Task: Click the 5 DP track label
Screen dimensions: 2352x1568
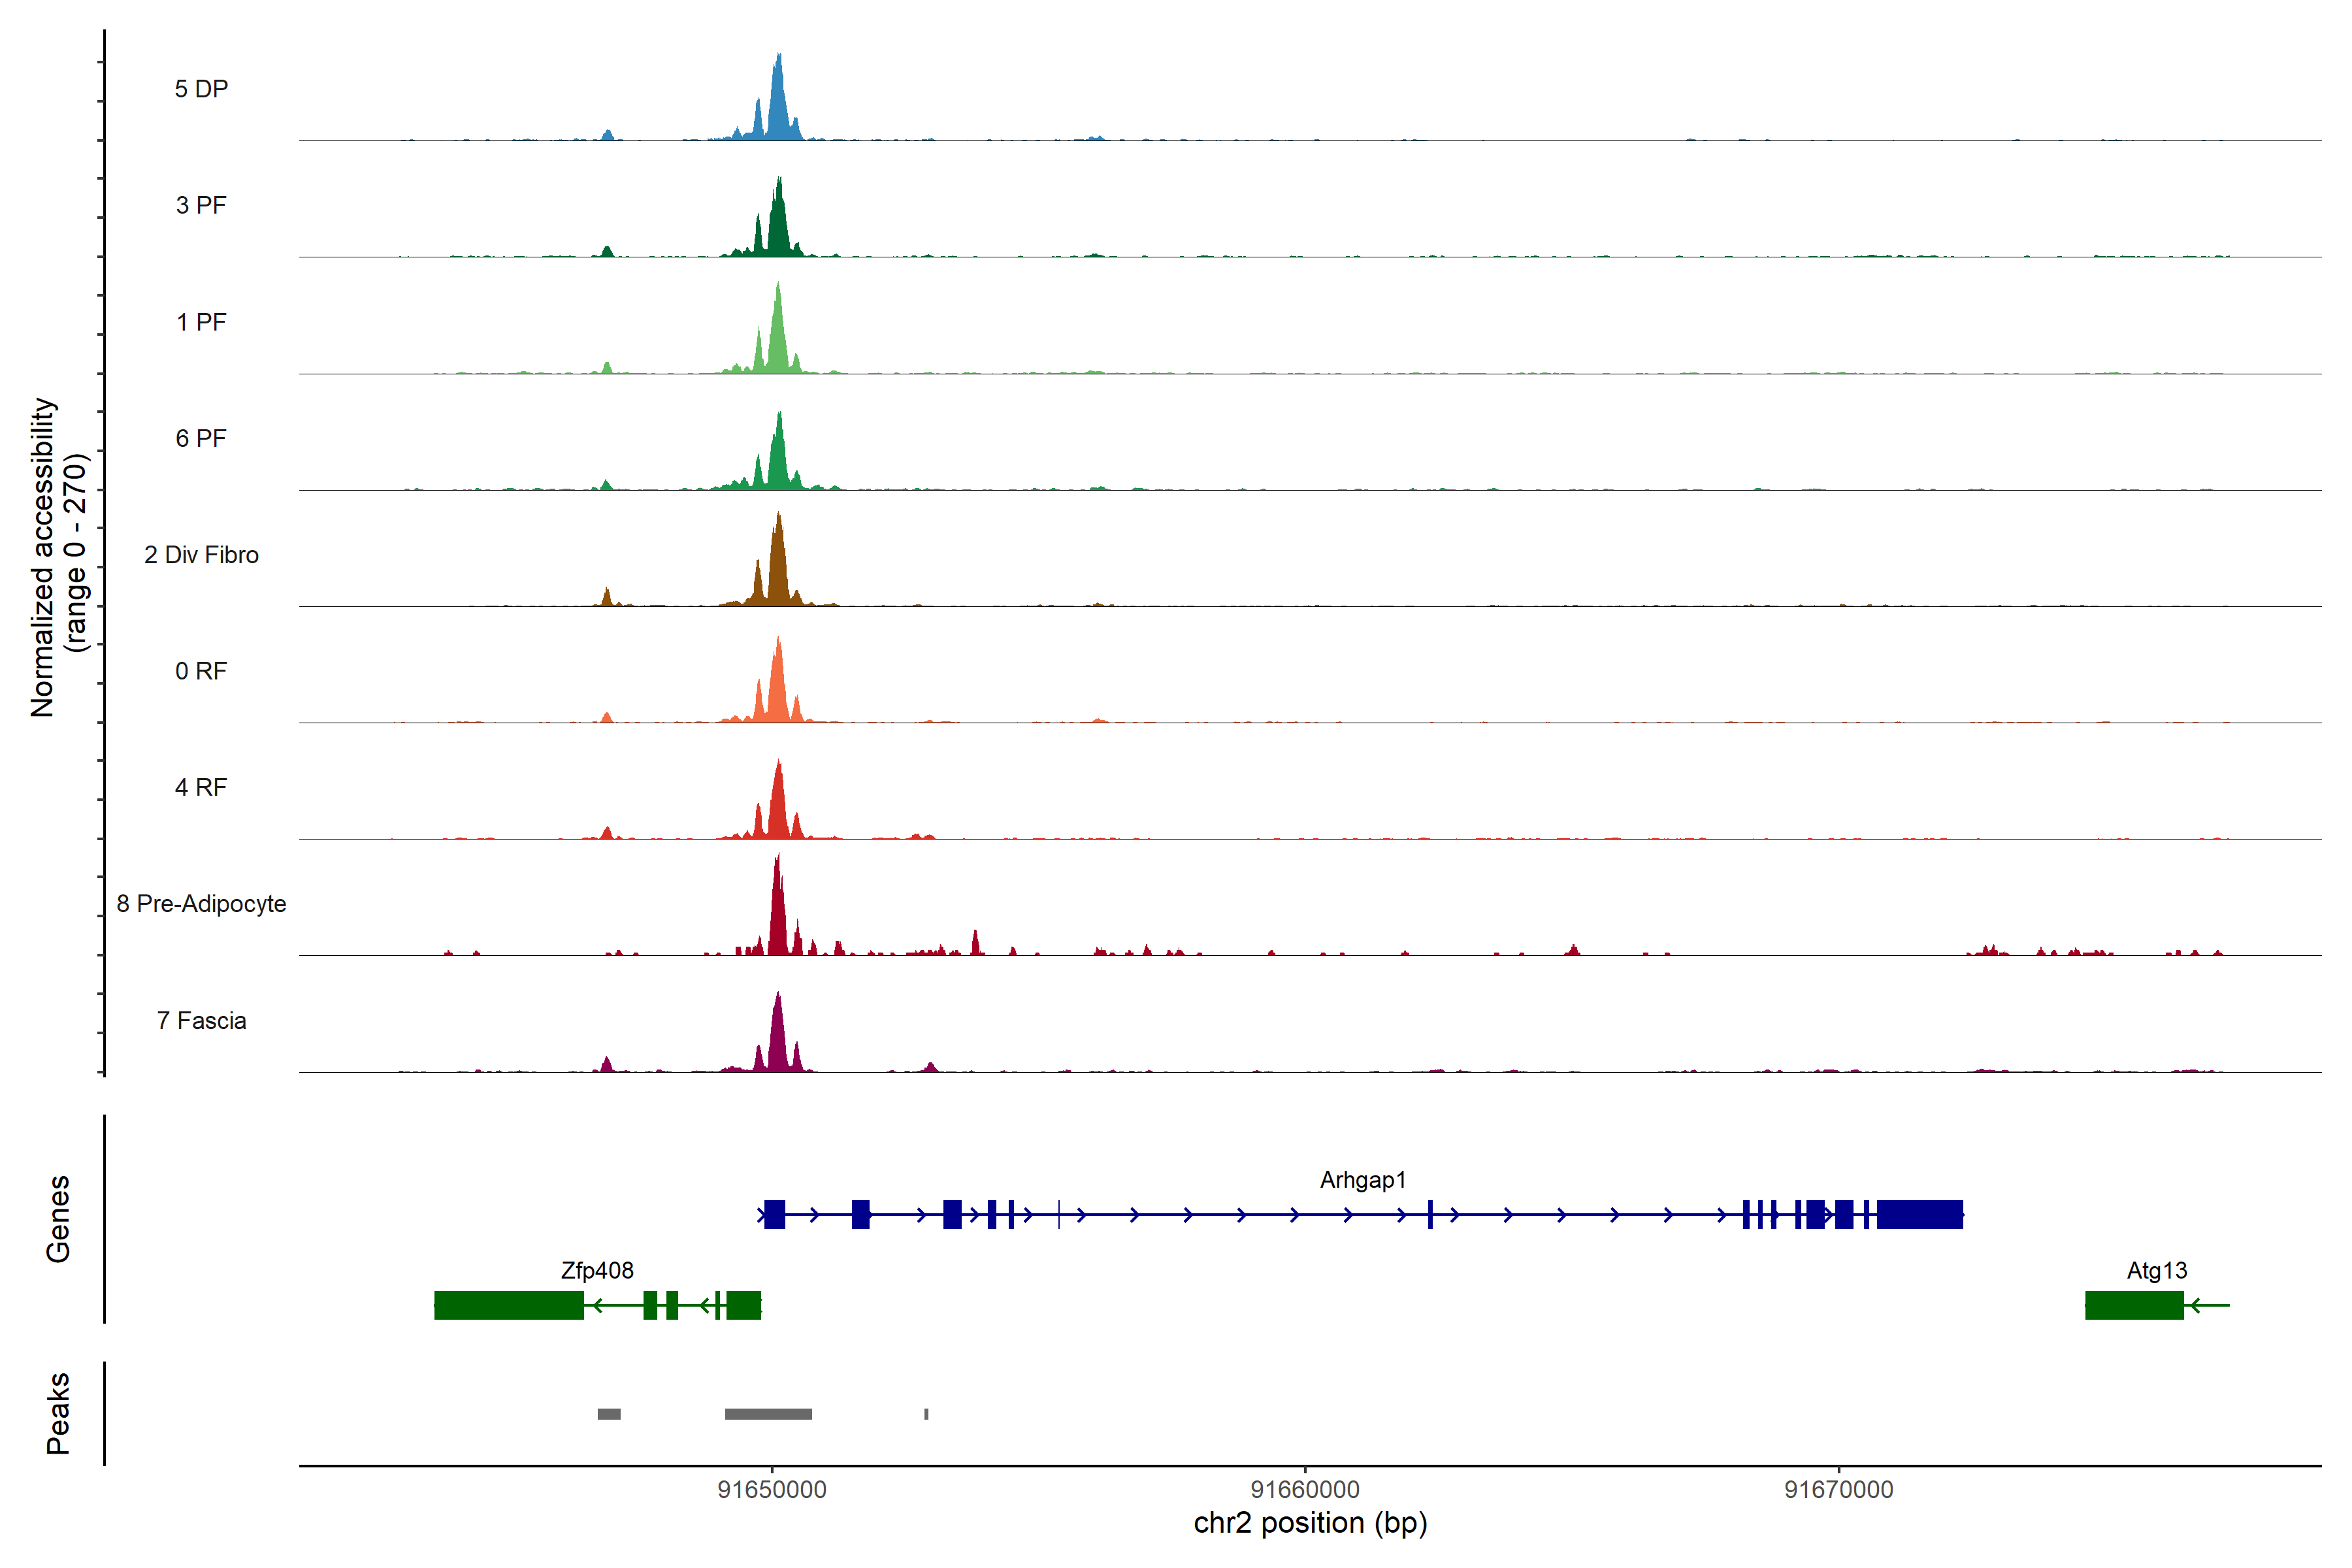Action: tap(201, 89)
